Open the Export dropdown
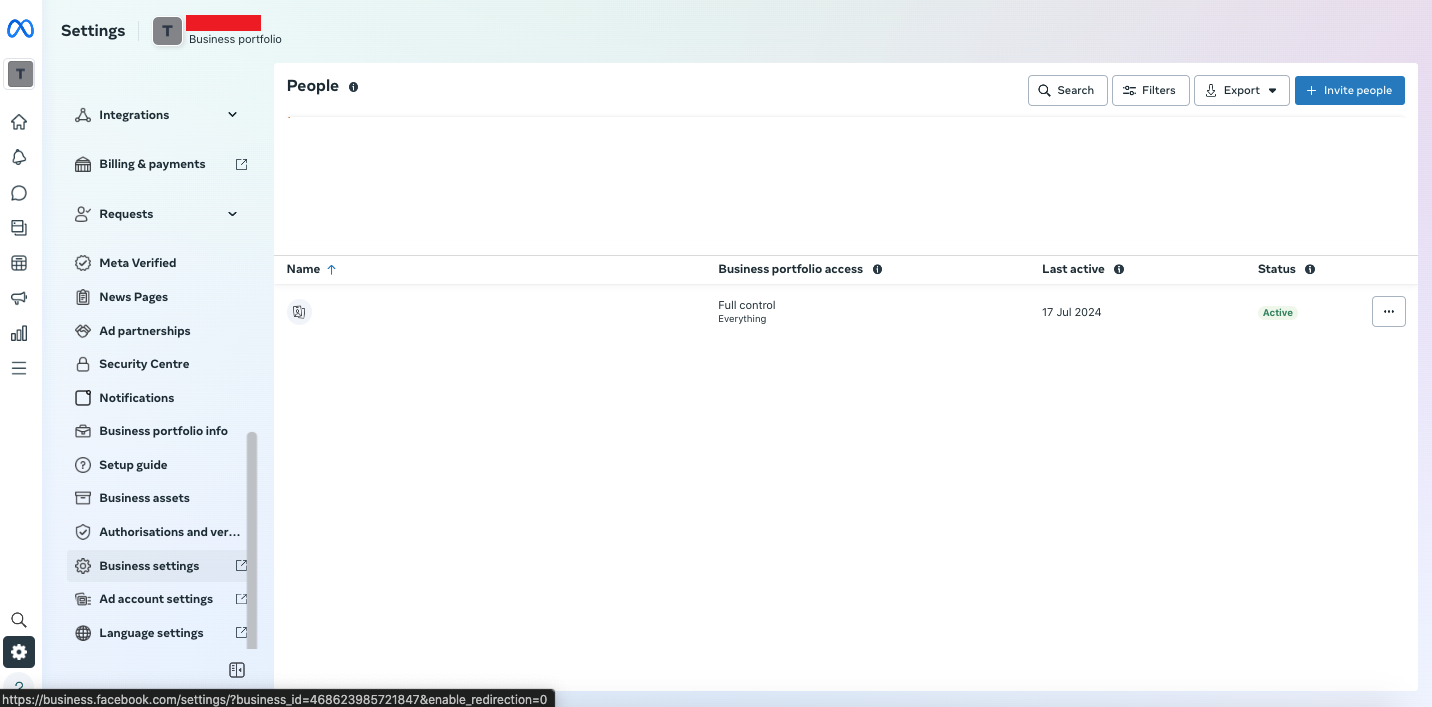The height and width of the screenshot is (707, 1432). point(1241,90)
